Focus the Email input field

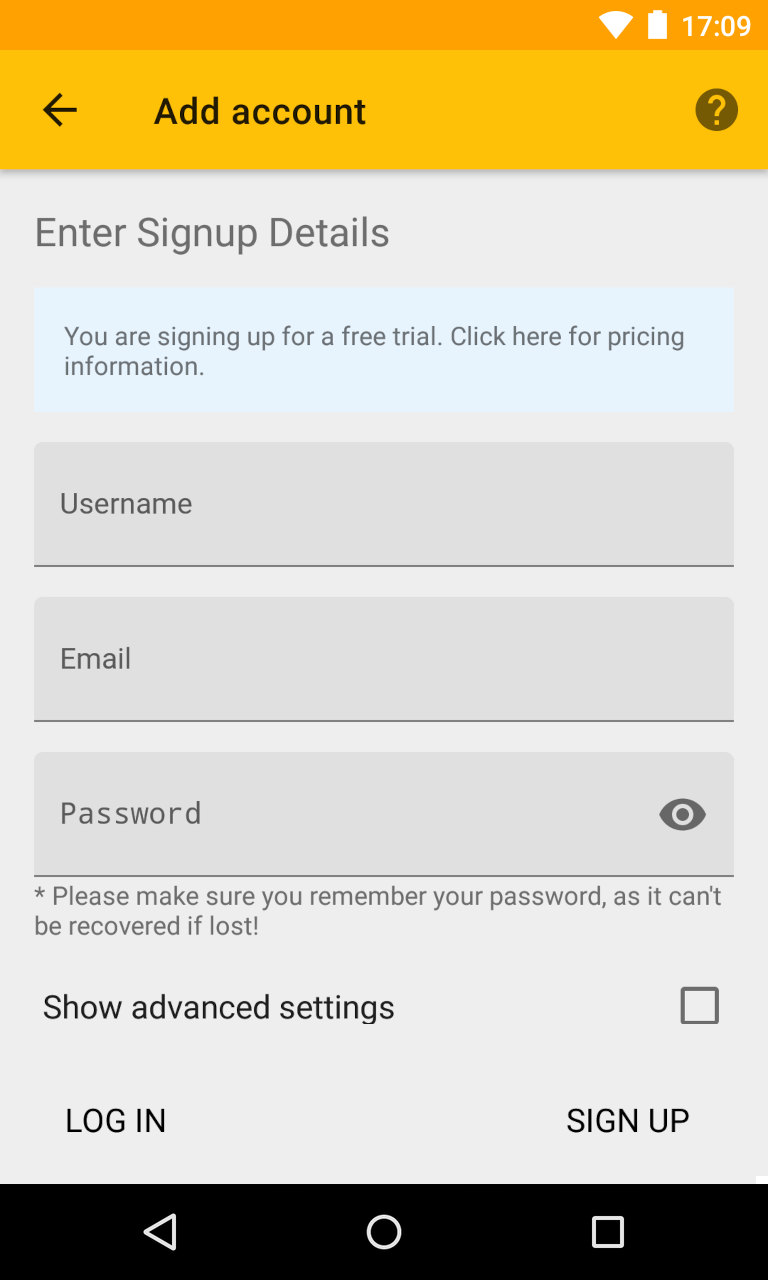(384, 659)
